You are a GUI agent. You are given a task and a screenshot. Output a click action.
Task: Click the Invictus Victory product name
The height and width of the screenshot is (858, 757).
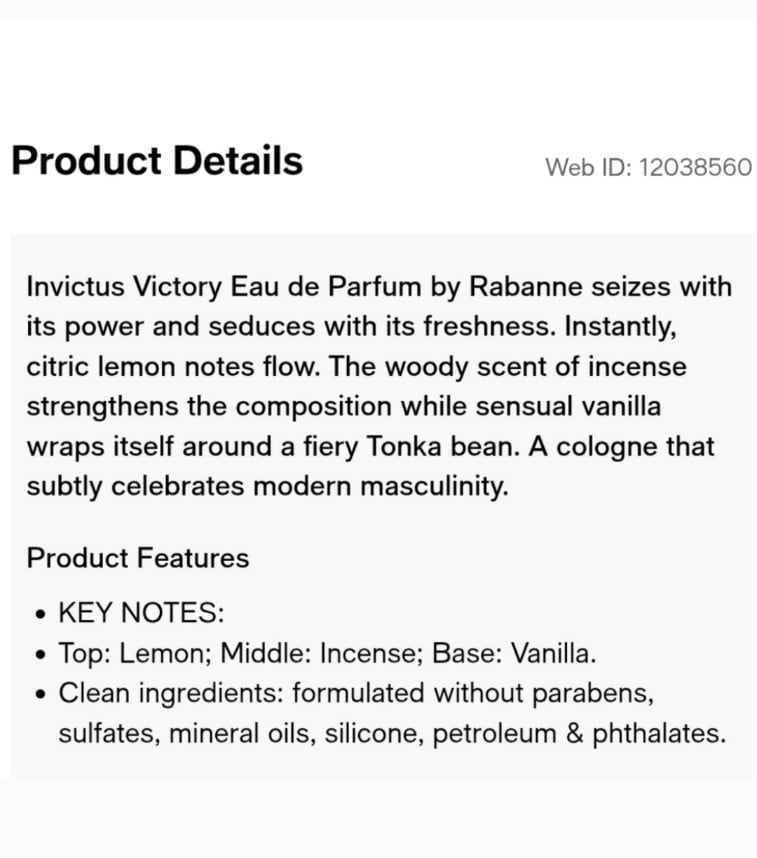[x=124, y=287]
